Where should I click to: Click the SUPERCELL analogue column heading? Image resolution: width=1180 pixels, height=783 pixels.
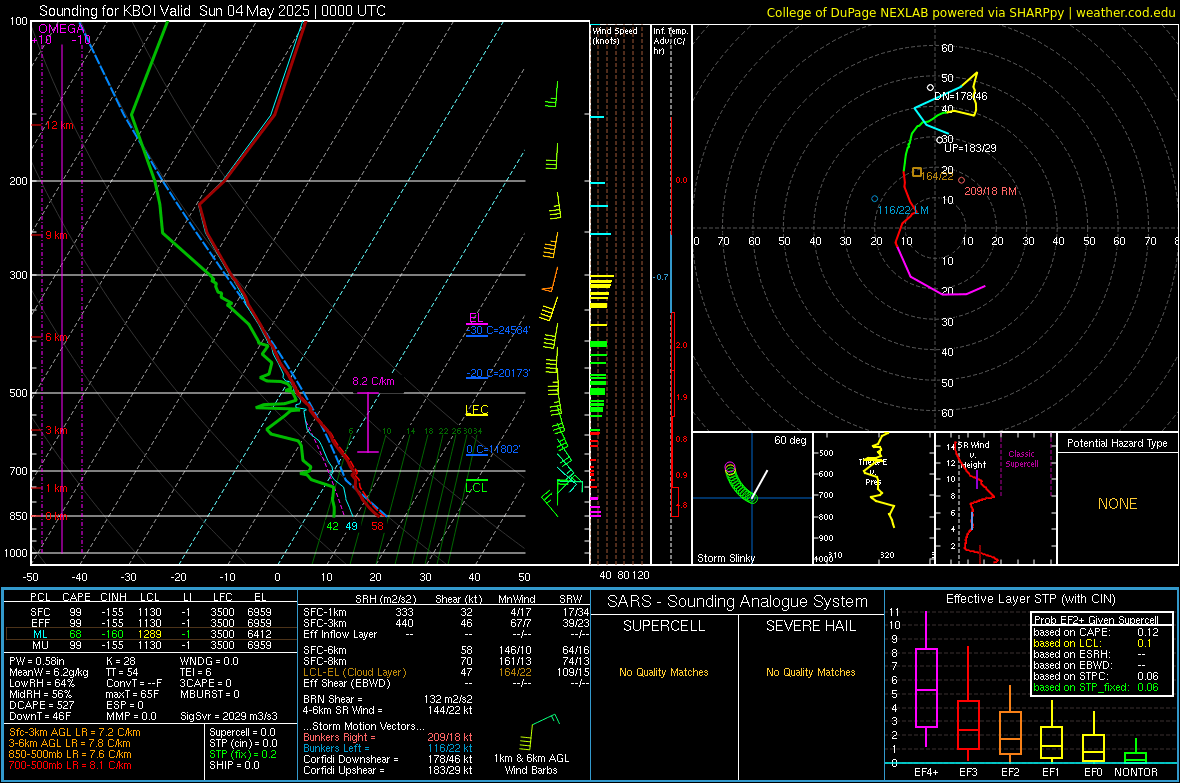click(x=664, y=626)
